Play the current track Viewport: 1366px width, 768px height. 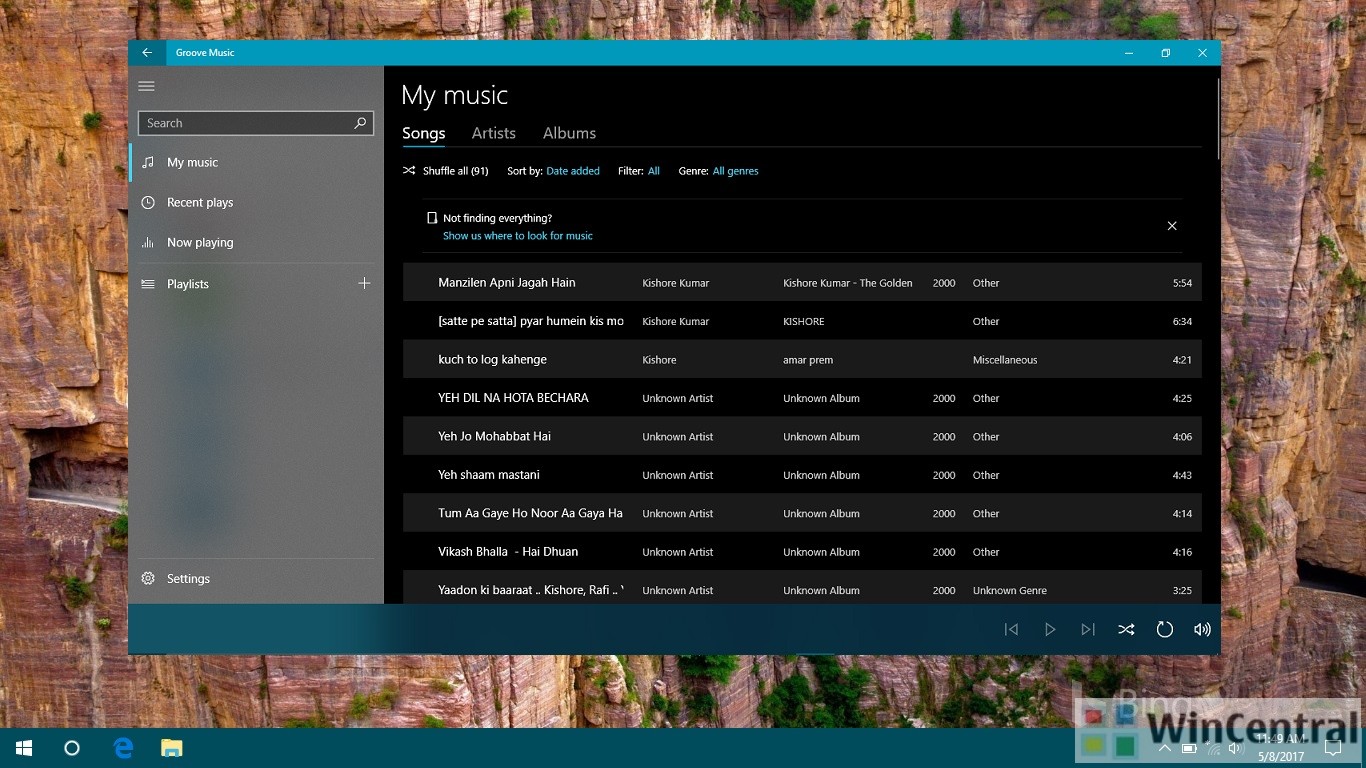click(x=1050, y=629)
